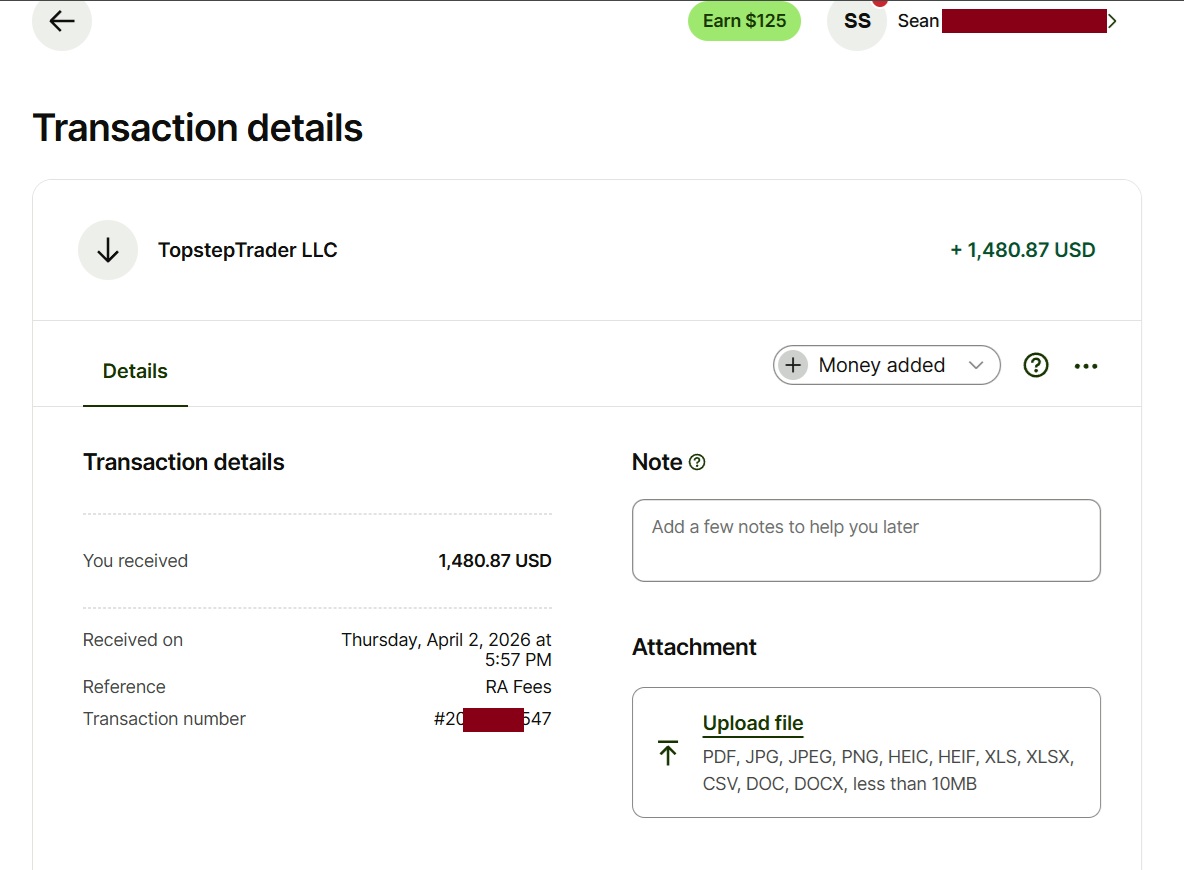This screenshot has width=1184, height=870.
Task: Click the incoming arrow icon by TopstepTrader LLC
Action: 108,250
